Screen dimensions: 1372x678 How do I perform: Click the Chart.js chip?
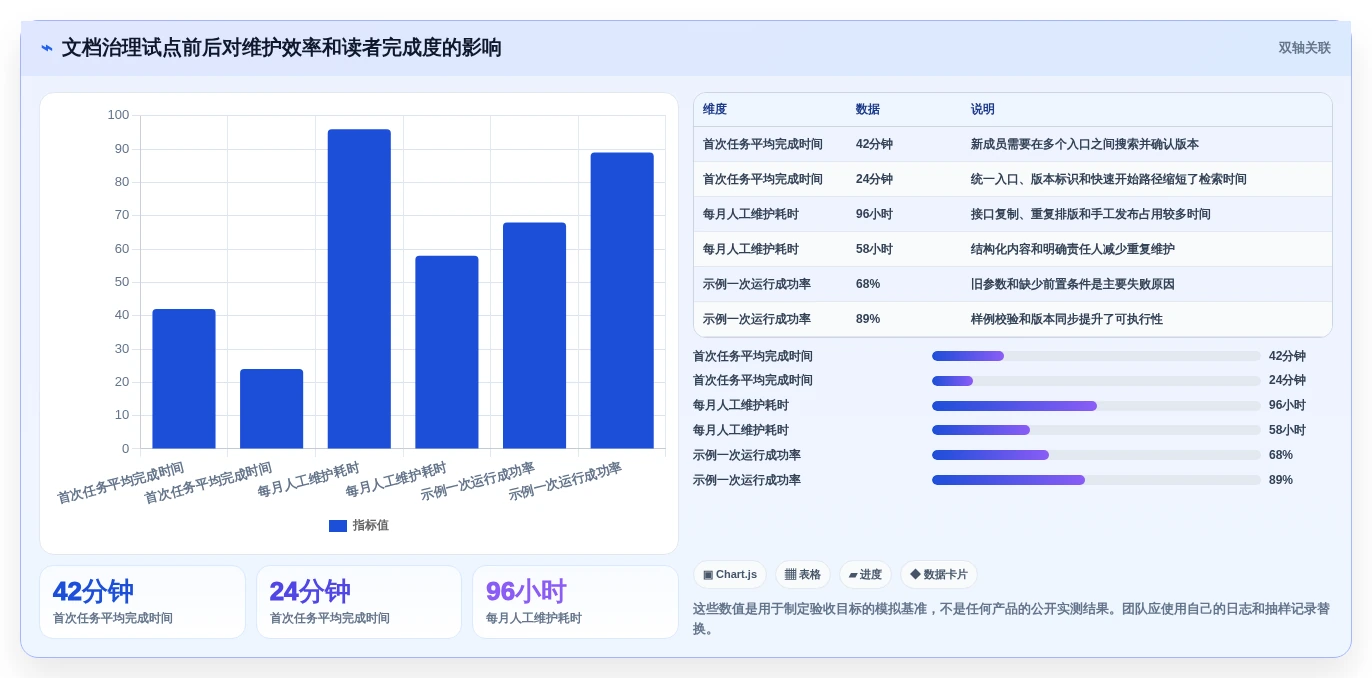[730, 575]
